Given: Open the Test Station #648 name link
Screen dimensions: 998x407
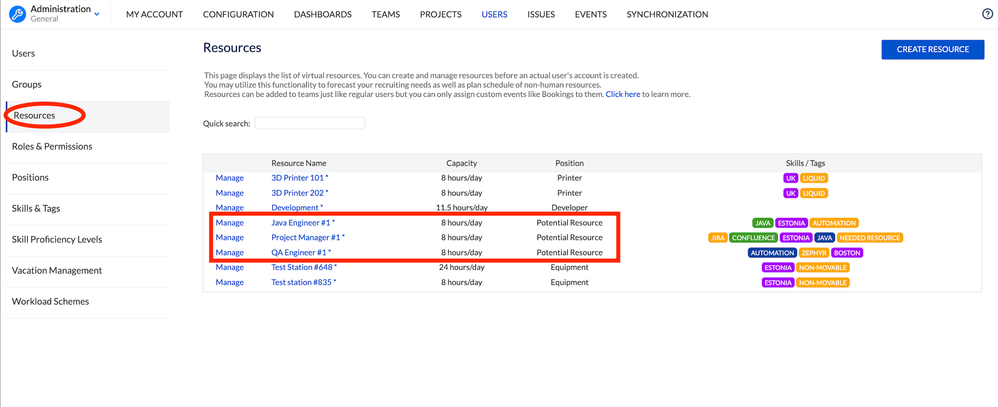Looking at the screenshot, I should (304, 268).
